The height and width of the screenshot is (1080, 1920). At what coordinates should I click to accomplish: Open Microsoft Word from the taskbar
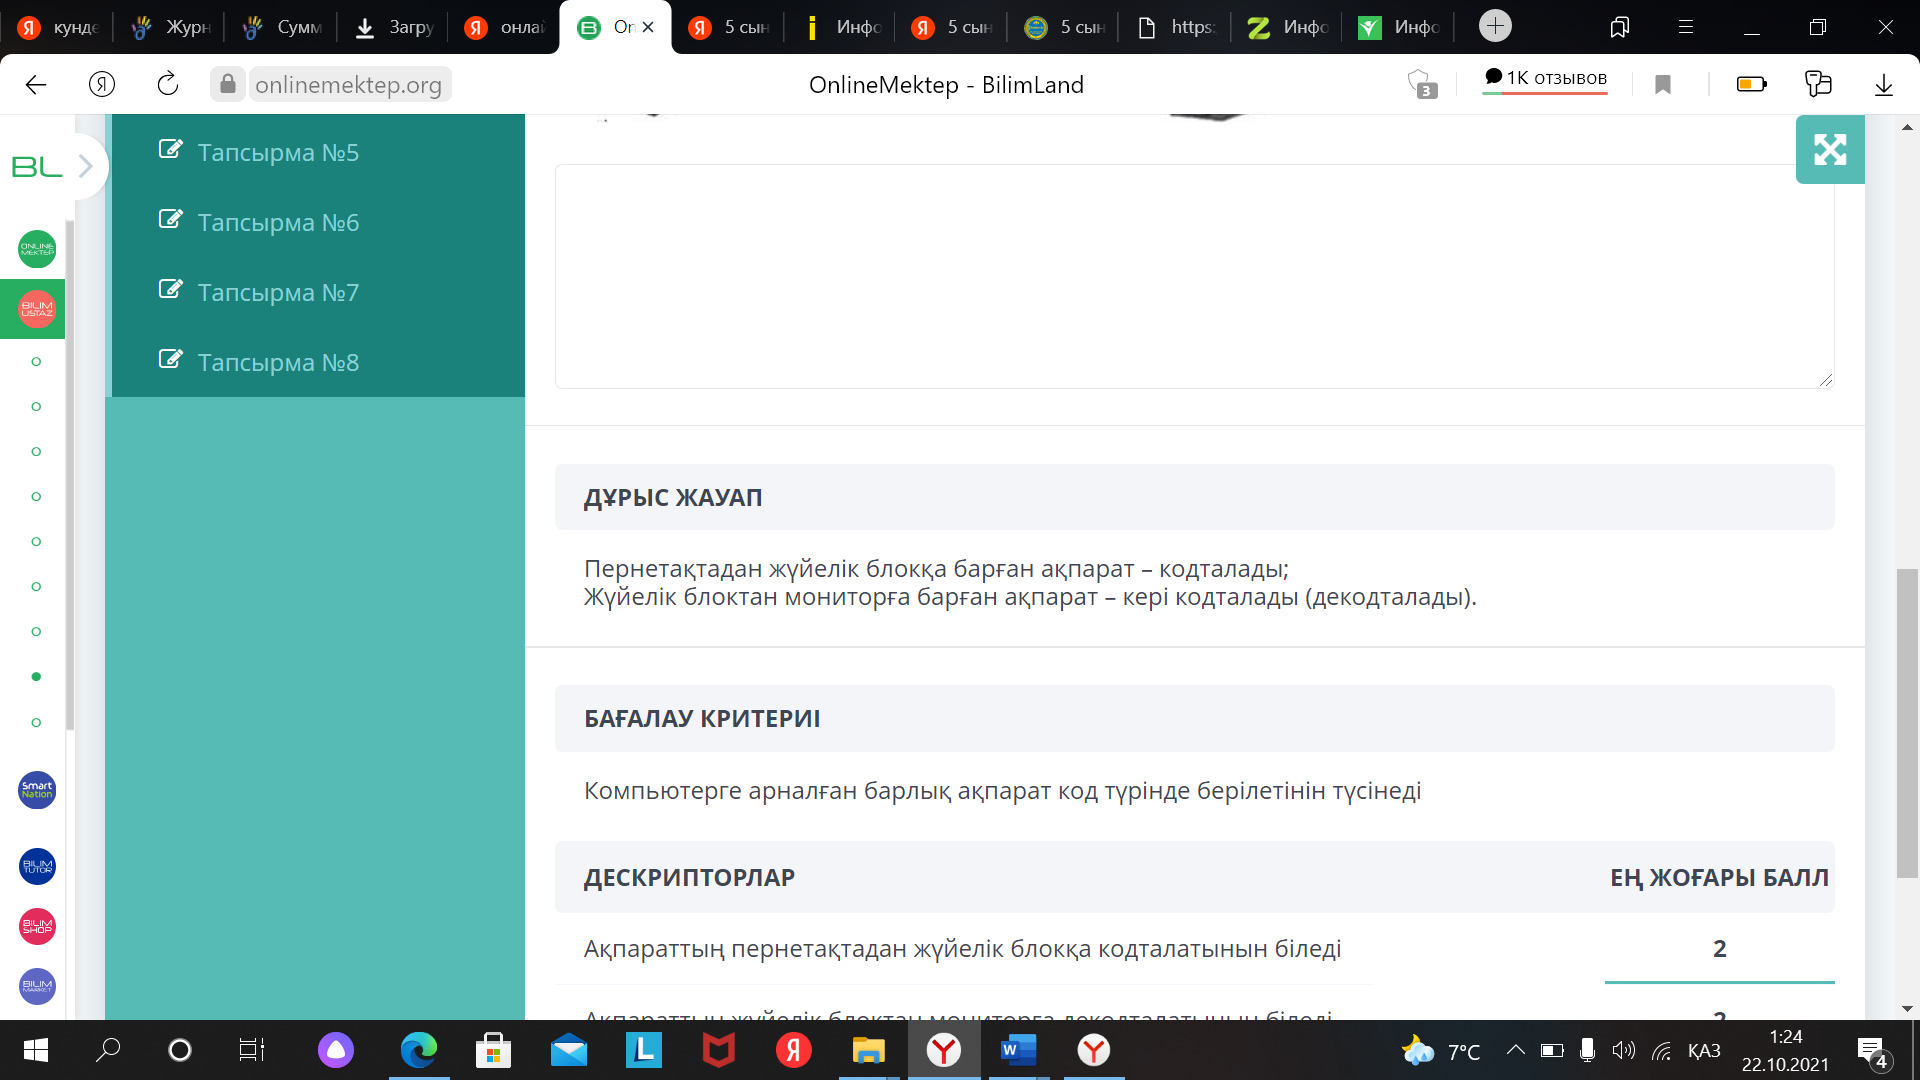1018,1050
